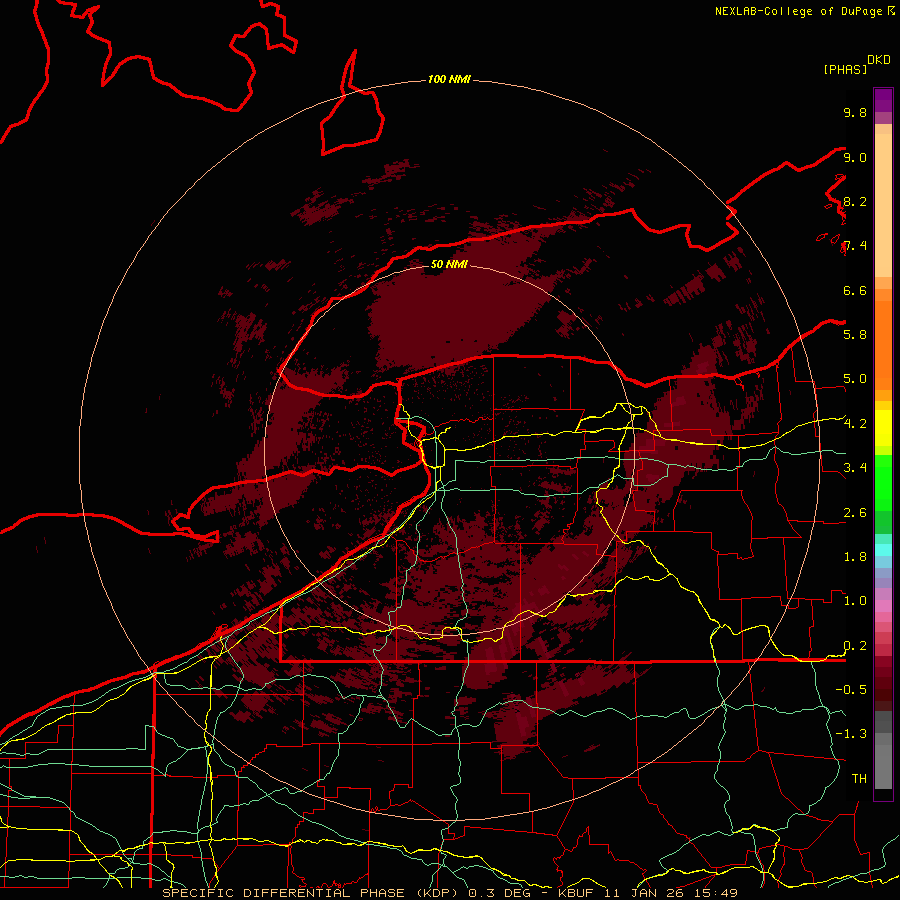Click the 1.0 scale value
This screenshot has height=900, width=900.
coord(855,601)
